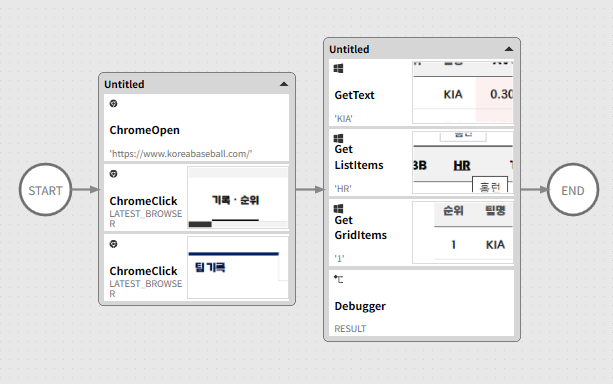Open the 팀기록 click thumbnail
This screenshot has height=384, width=613.
pyautogui.click(x=238, y=267)
